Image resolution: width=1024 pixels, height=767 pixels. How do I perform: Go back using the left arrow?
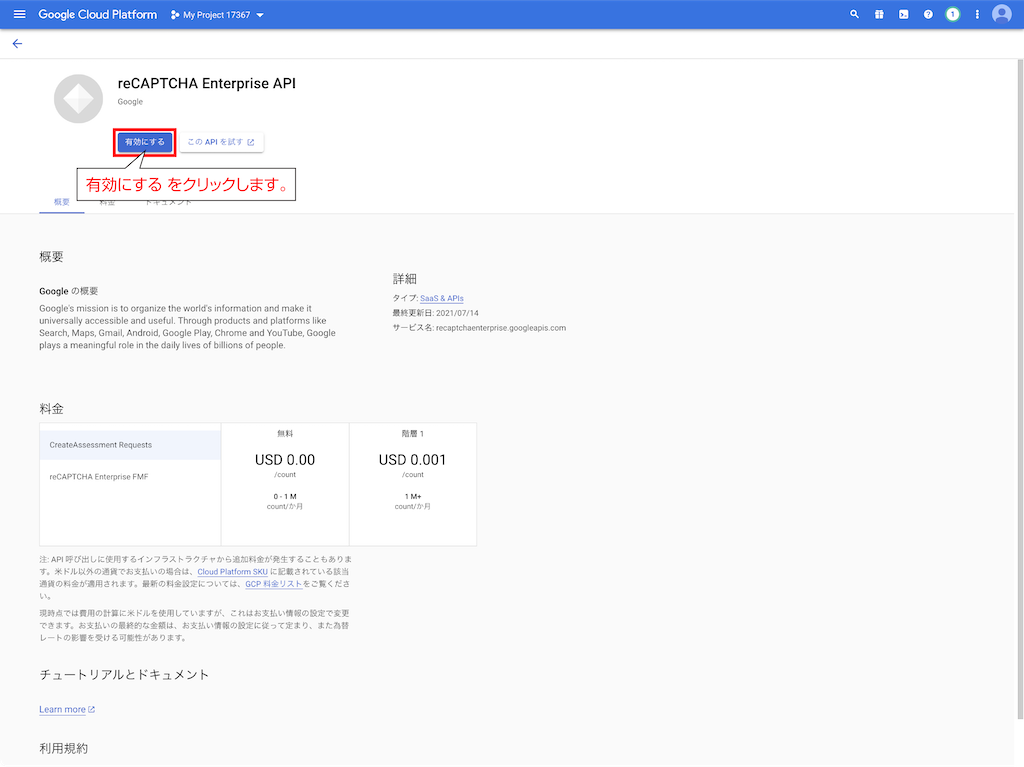(18, 44)
